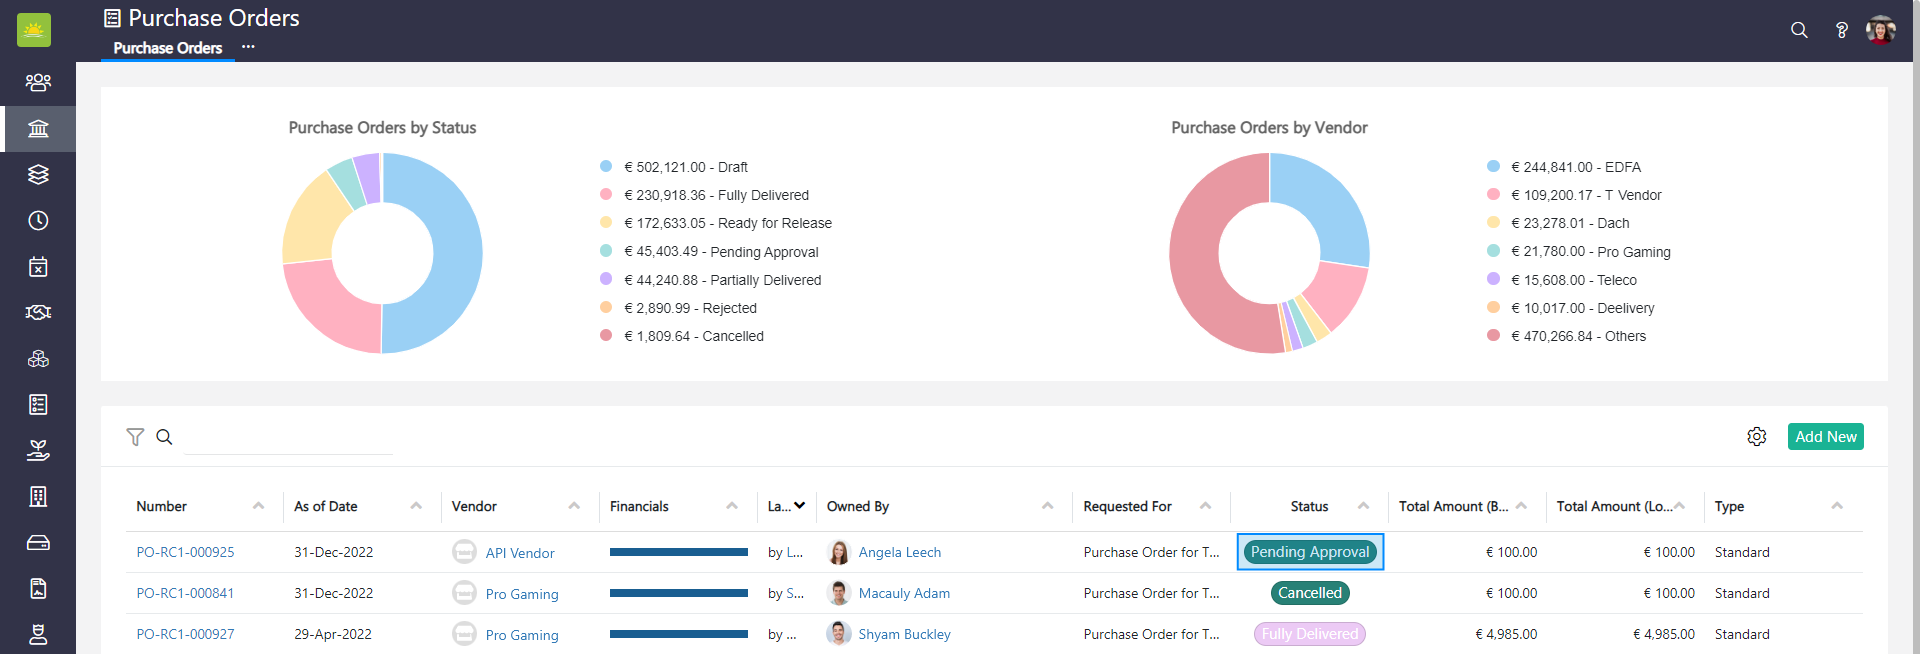
Task: Toggle Others legend item in vendor chart
Action: point(1578,336)
